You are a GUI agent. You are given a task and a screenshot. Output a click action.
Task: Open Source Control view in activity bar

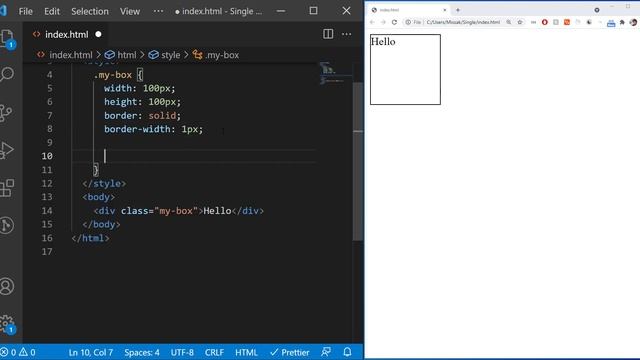6,113
